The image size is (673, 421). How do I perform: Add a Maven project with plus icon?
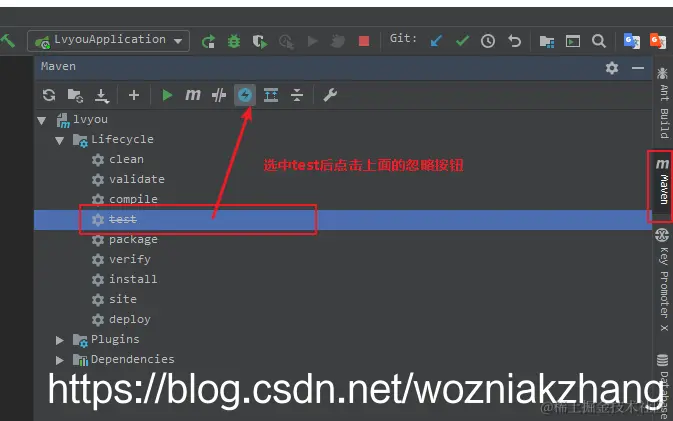(134, 95)
